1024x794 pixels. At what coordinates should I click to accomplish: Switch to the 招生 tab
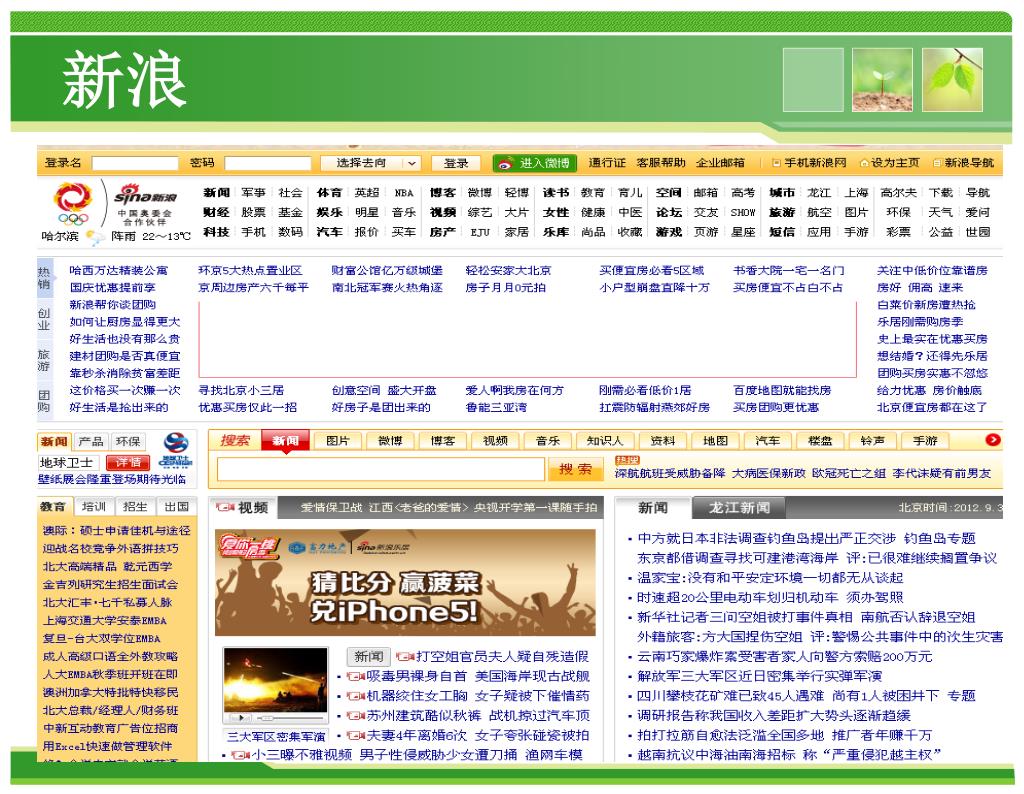135,507
